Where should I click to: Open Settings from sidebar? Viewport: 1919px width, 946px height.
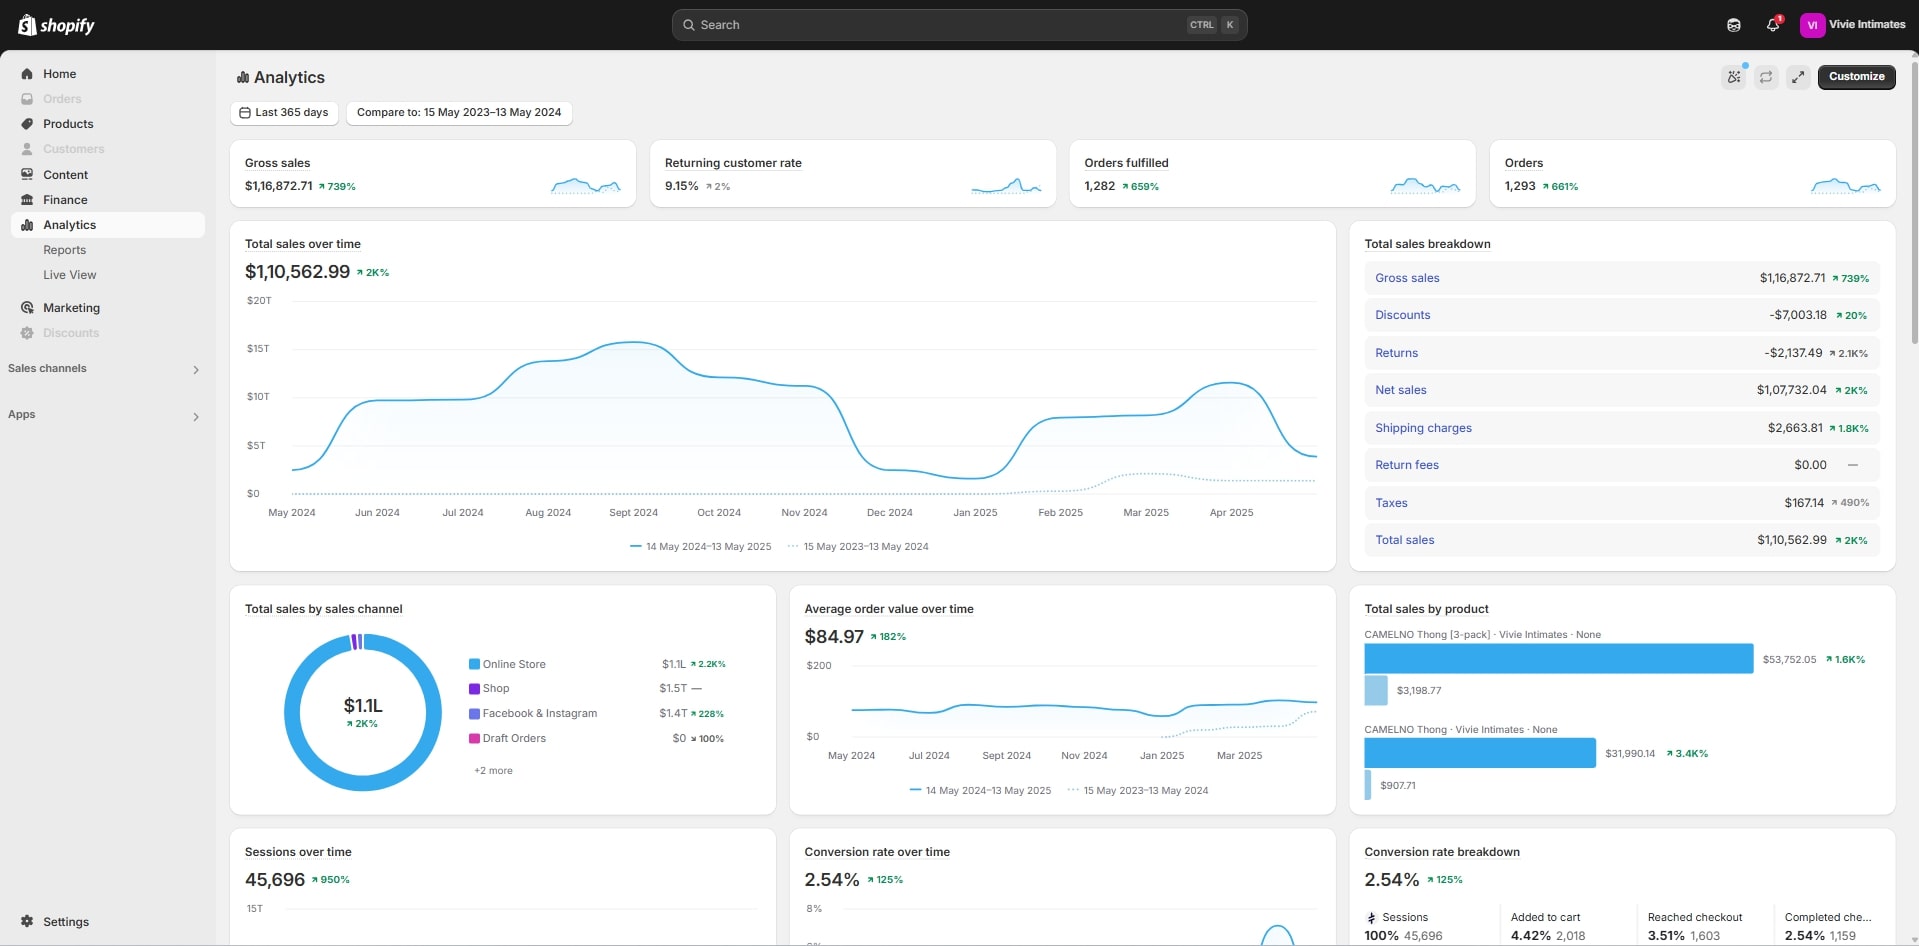point(66,922)
